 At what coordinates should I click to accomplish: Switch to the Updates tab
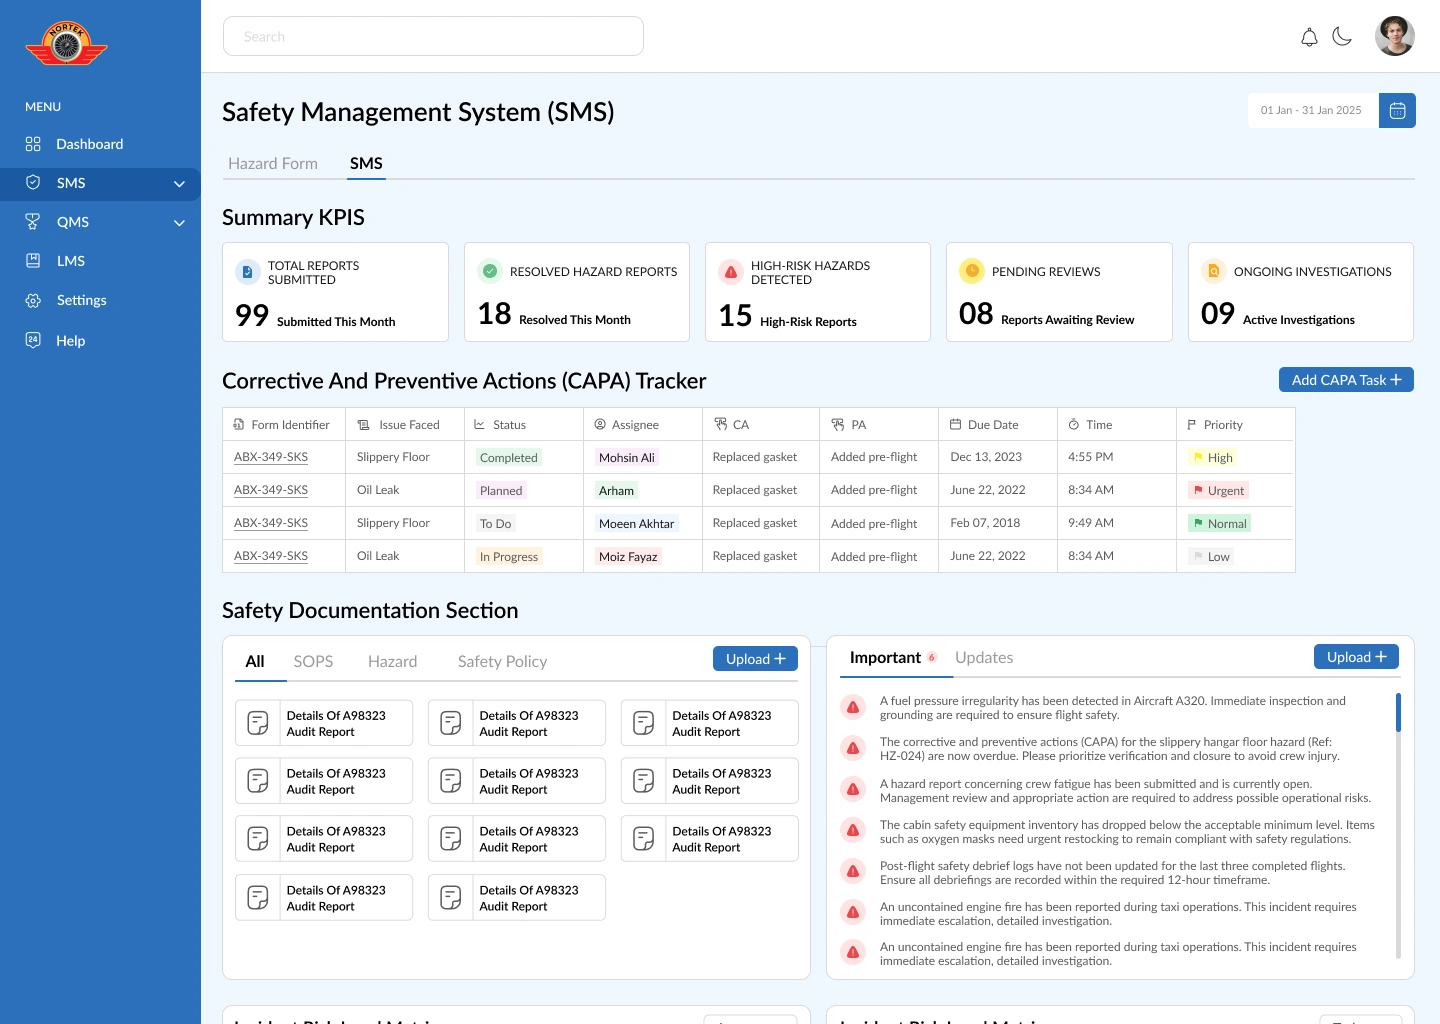[984, 657]
